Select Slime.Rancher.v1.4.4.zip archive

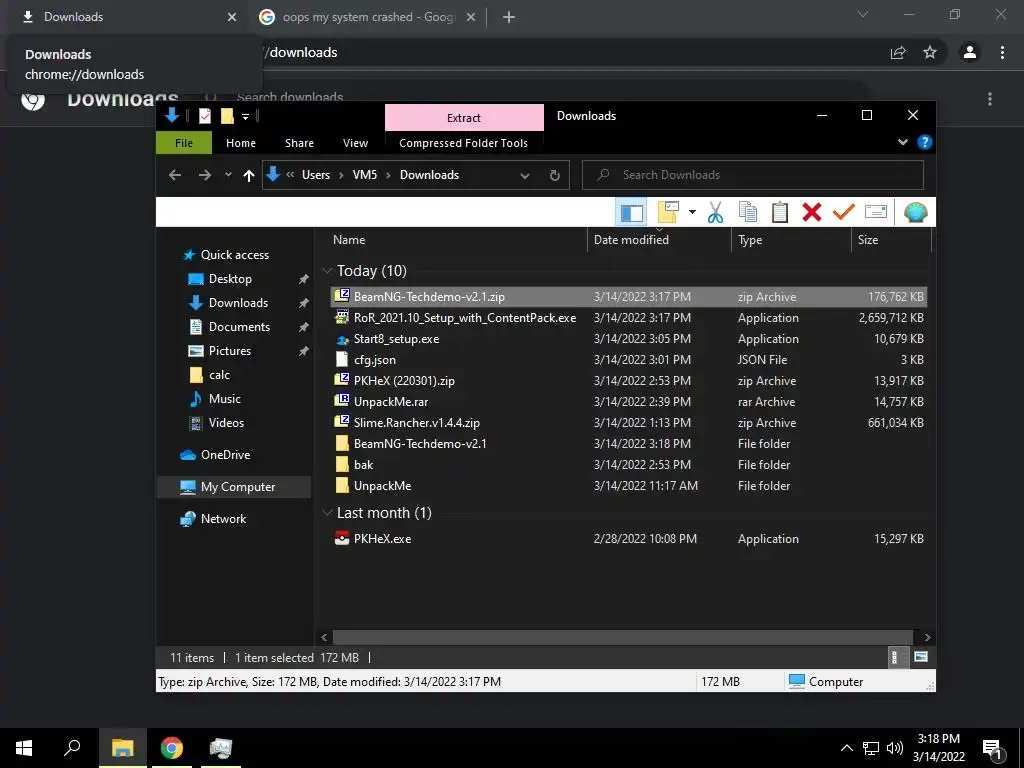pos(628,423)
